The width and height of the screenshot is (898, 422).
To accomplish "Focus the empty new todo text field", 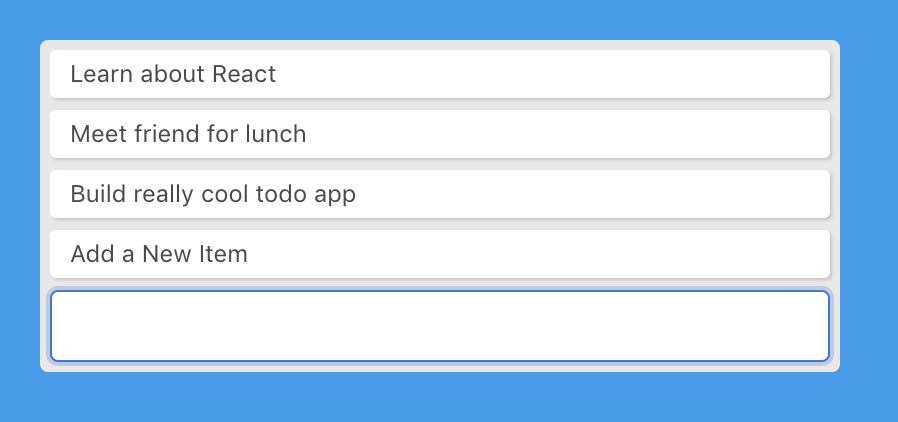I will tap(440, 326).
